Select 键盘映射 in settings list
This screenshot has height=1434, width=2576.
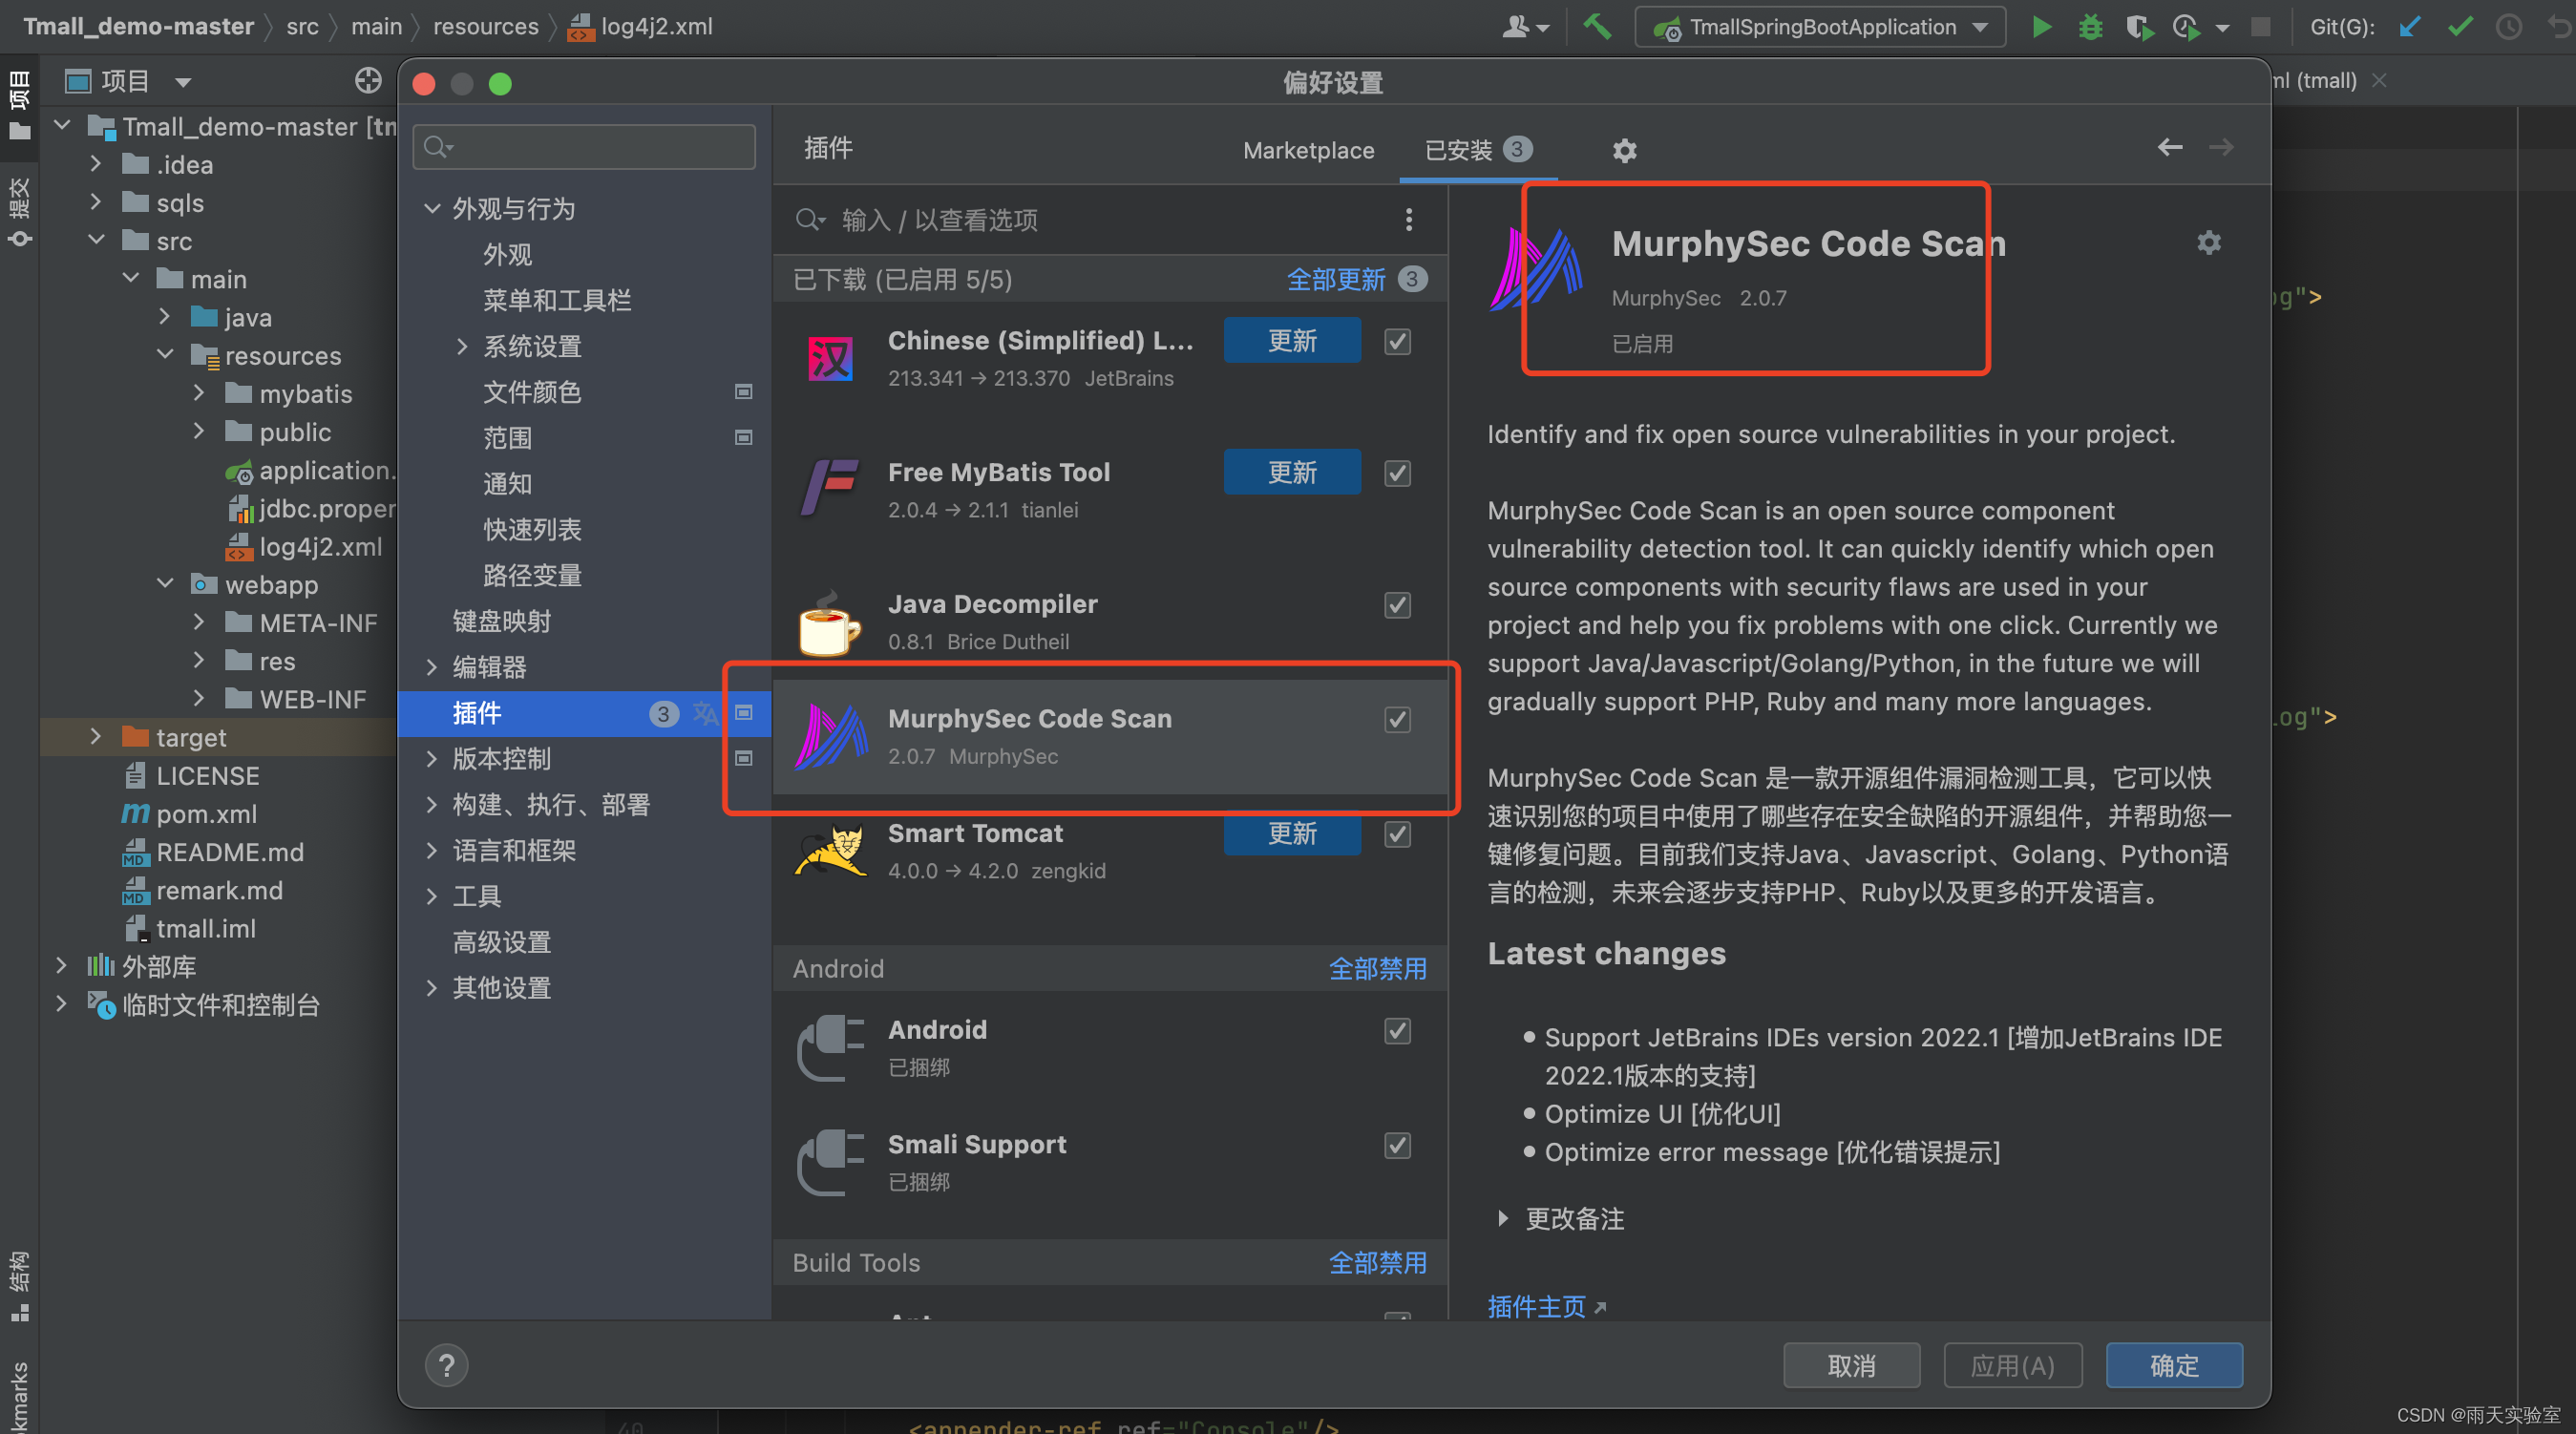pyautogui.click(x=501, y=621)
